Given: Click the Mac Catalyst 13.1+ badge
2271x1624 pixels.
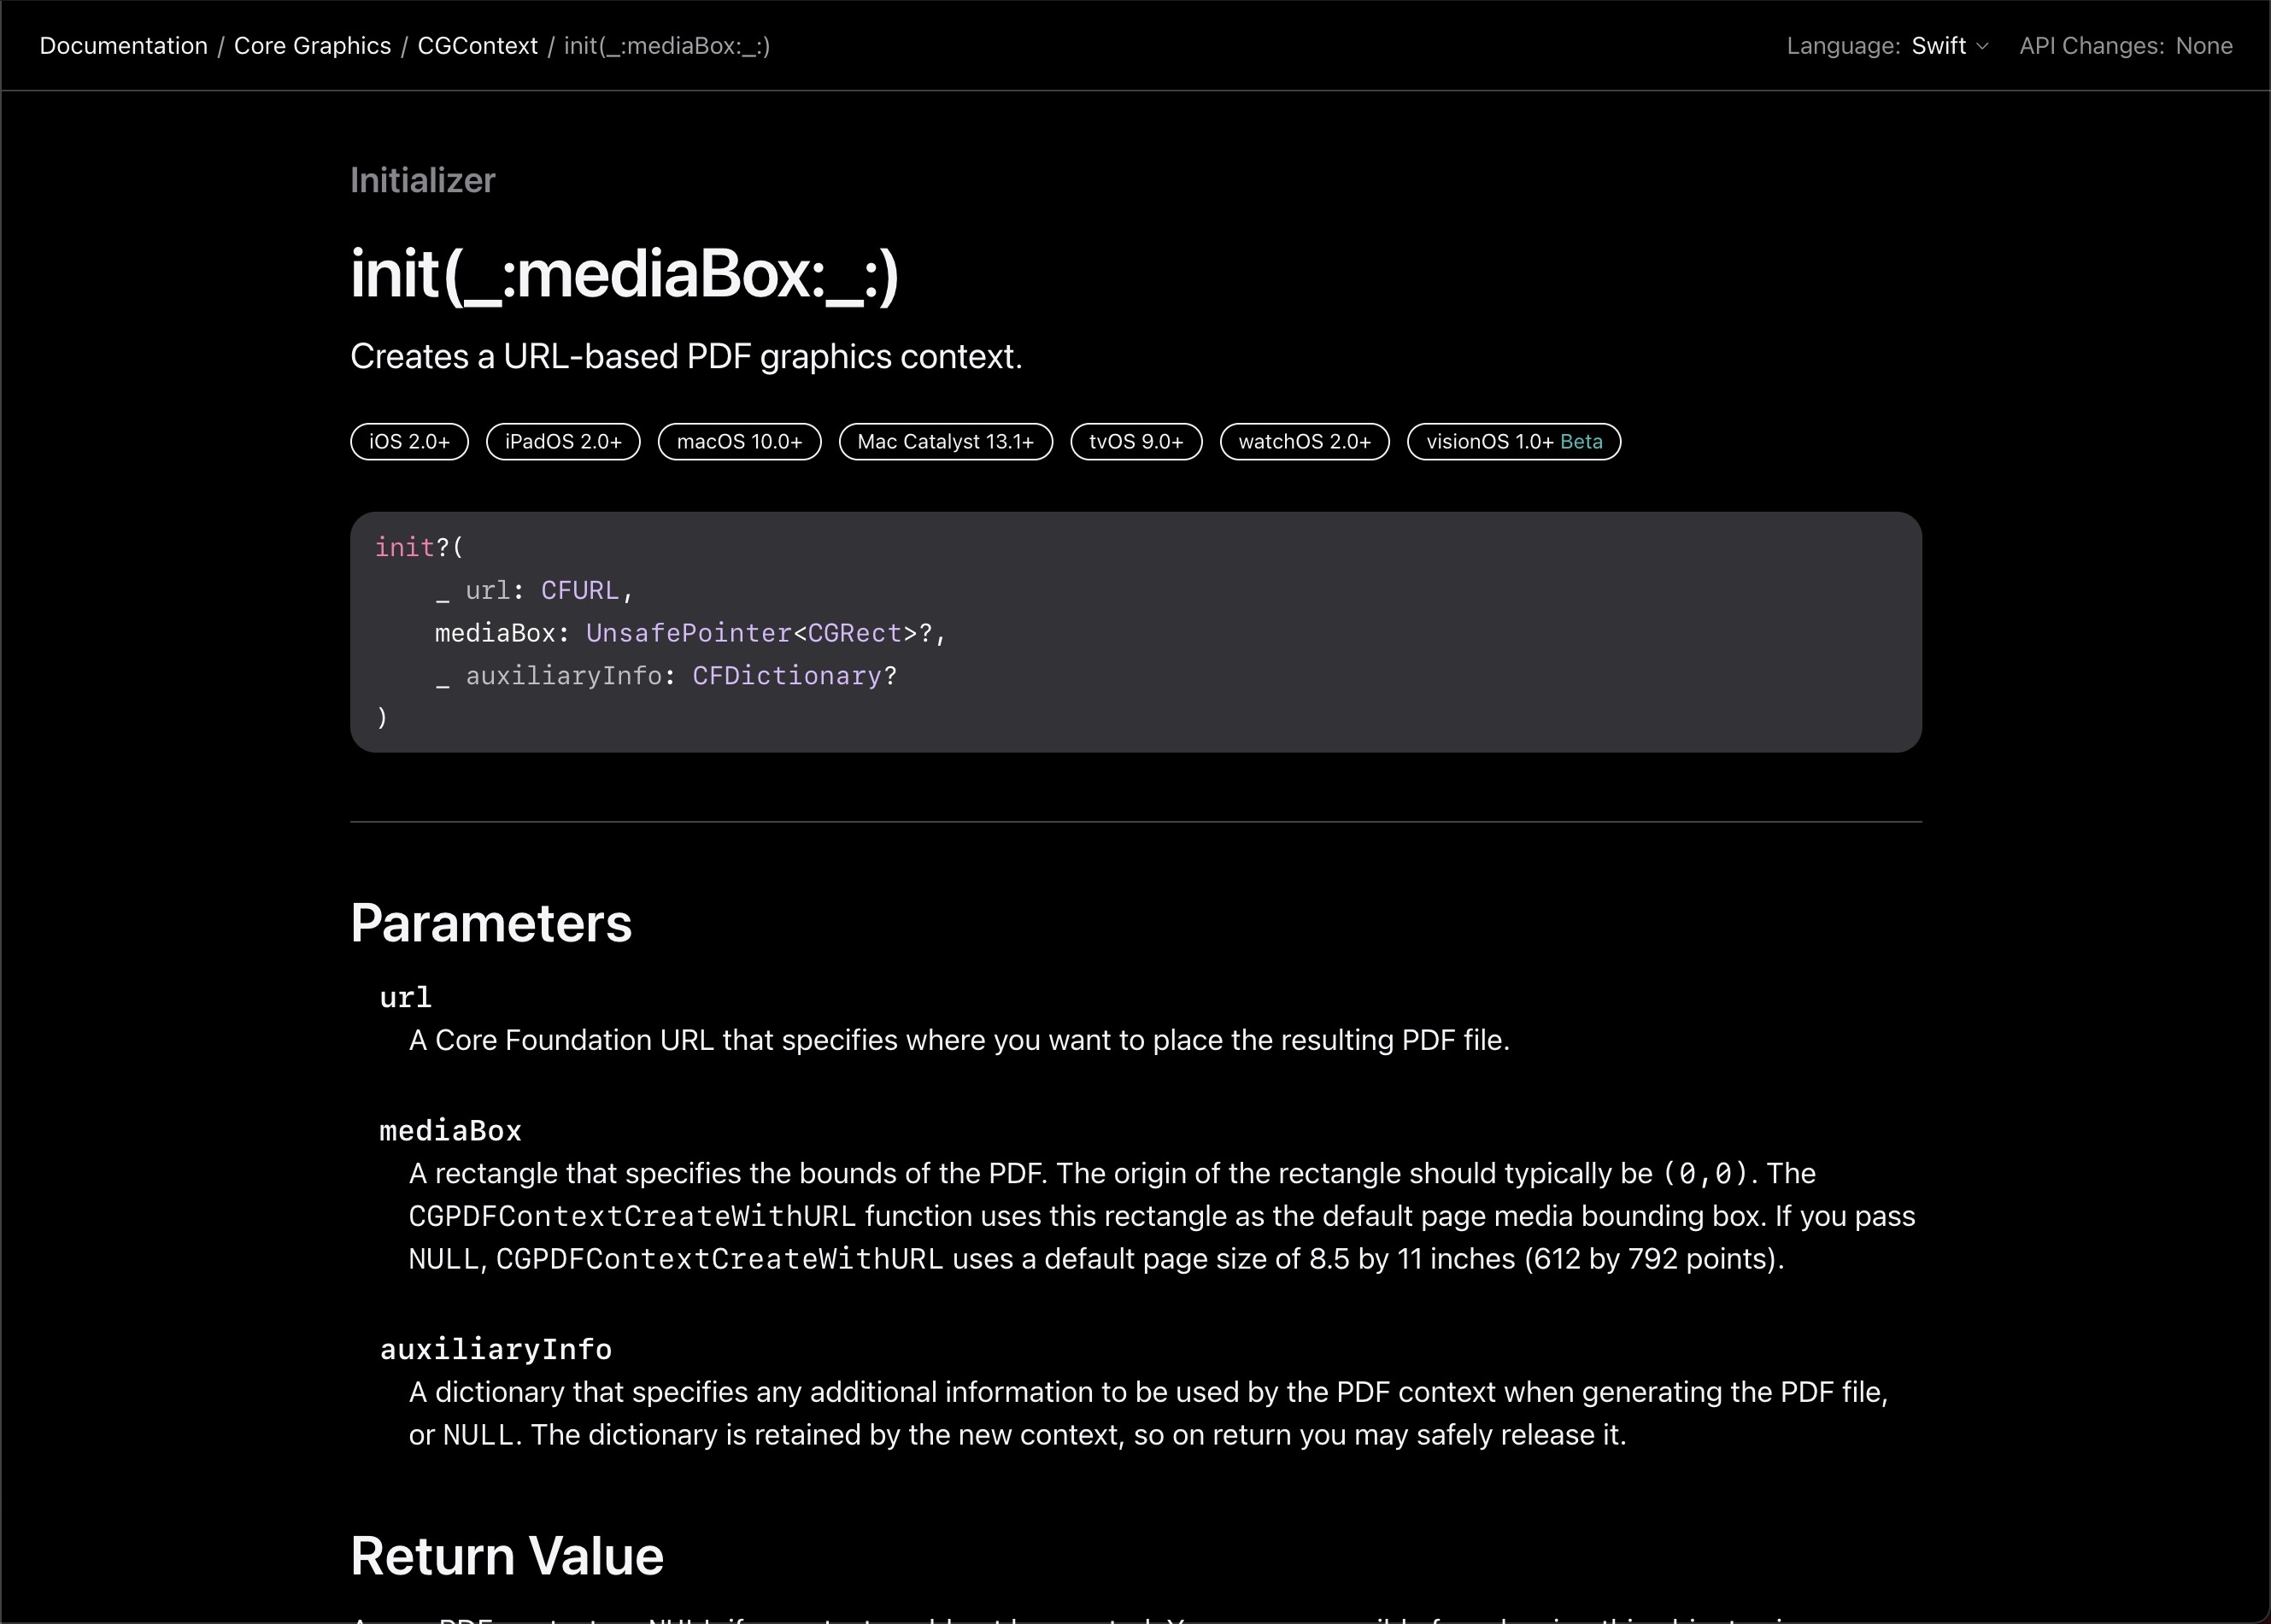Looking at the screenshot, I should (x=946, y=442).
